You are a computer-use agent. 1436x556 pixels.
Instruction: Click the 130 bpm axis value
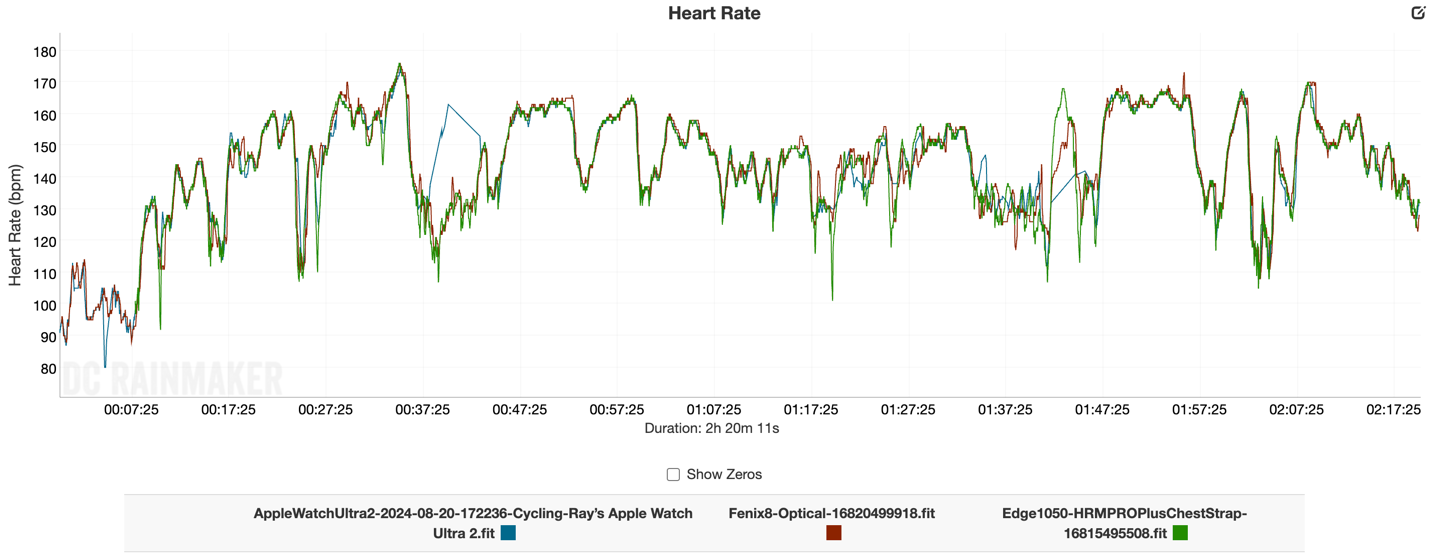[45, 210]
